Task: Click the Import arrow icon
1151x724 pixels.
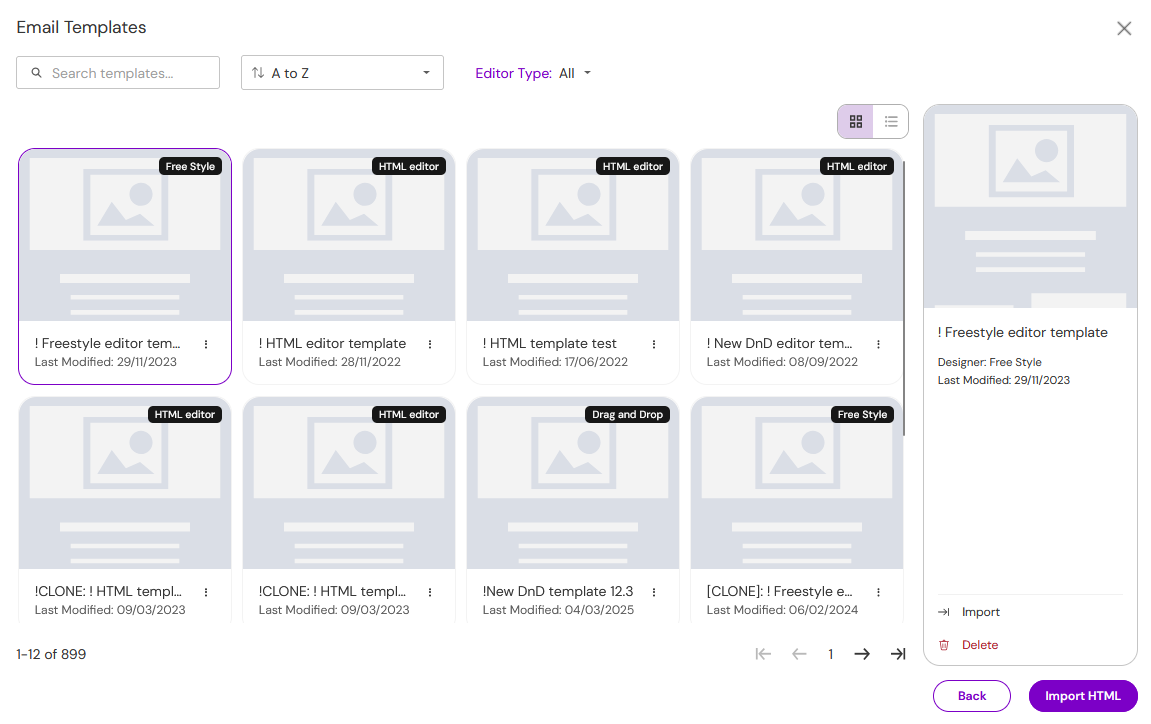Action: 944,612
